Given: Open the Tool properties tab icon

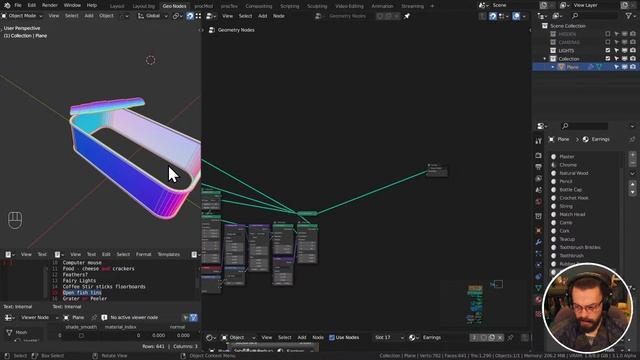Looking at the screenshot, I should coord(538,141).
